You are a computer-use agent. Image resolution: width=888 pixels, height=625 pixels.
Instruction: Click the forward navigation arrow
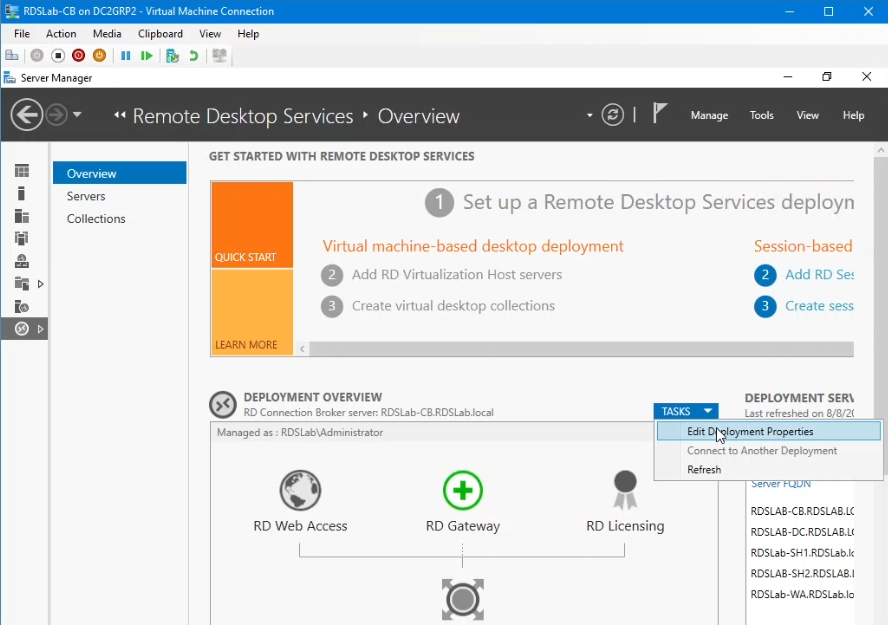[56, 115]
